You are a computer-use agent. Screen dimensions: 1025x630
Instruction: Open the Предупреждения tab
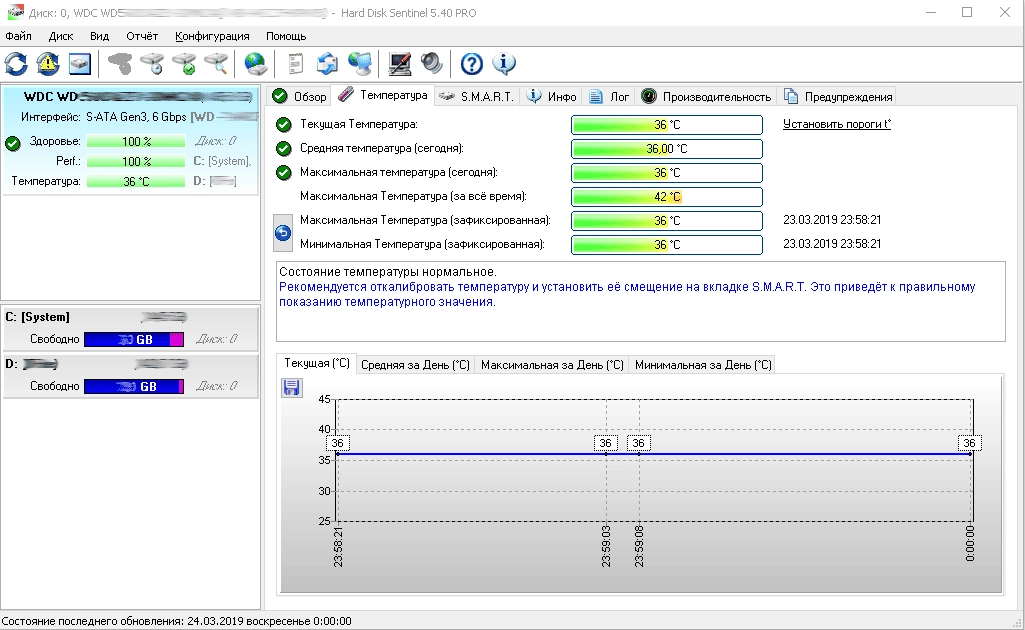(837, 96)
